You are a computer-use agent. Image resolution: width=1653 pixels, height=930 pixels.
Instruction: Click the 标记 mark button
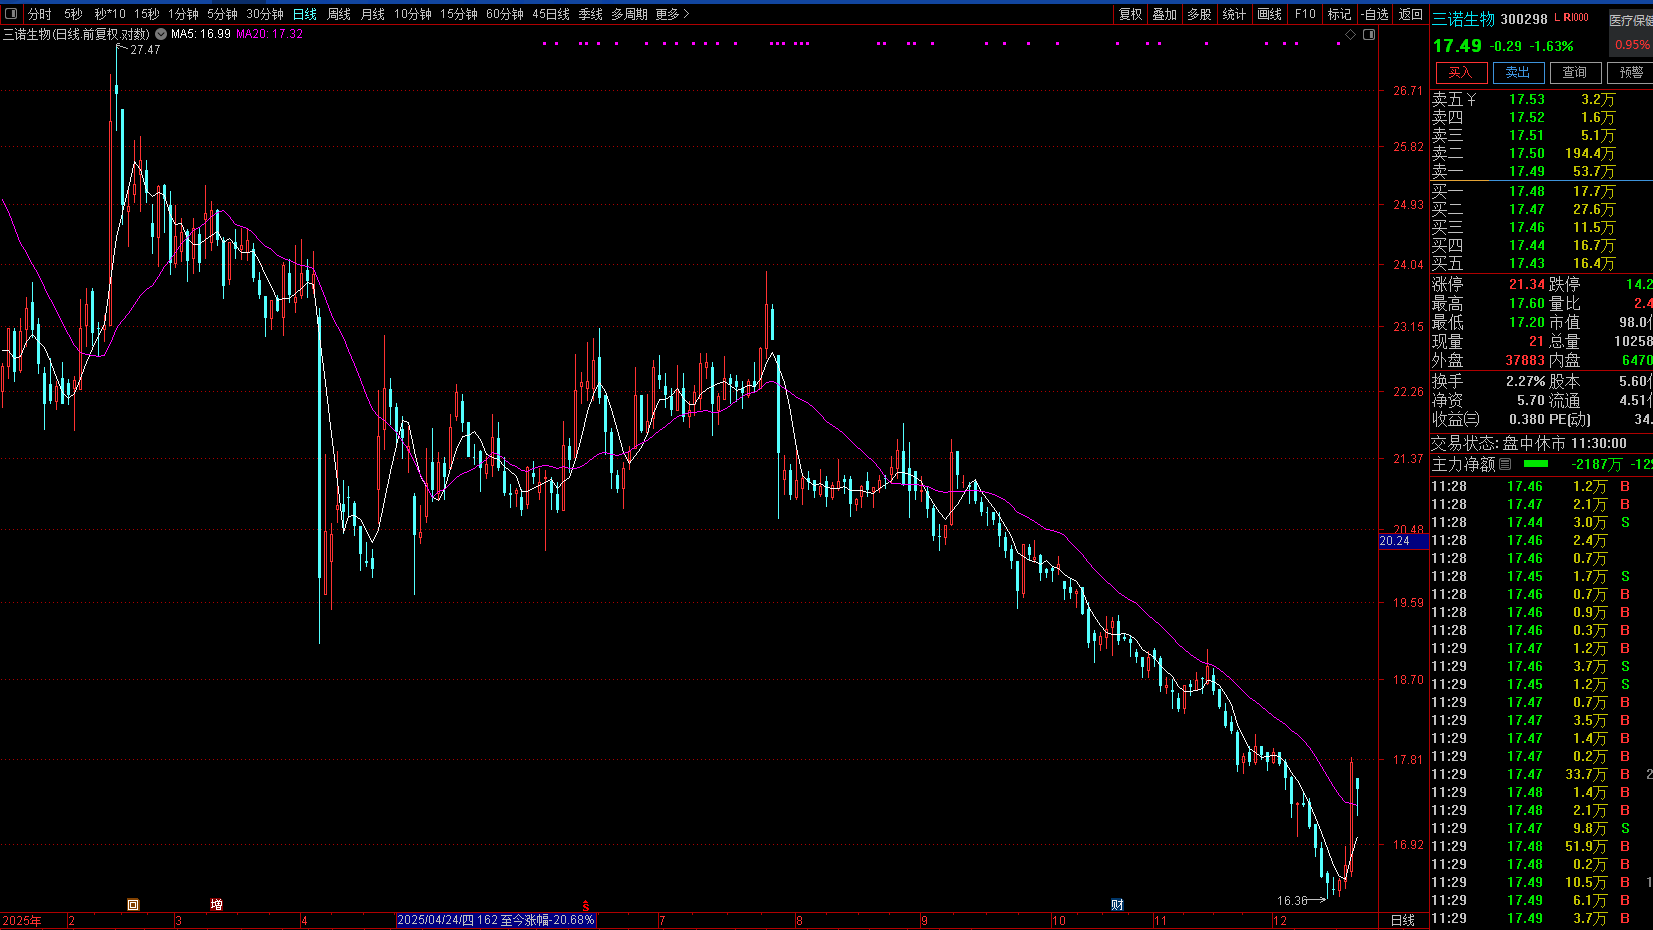click(x=1340, y=14)
